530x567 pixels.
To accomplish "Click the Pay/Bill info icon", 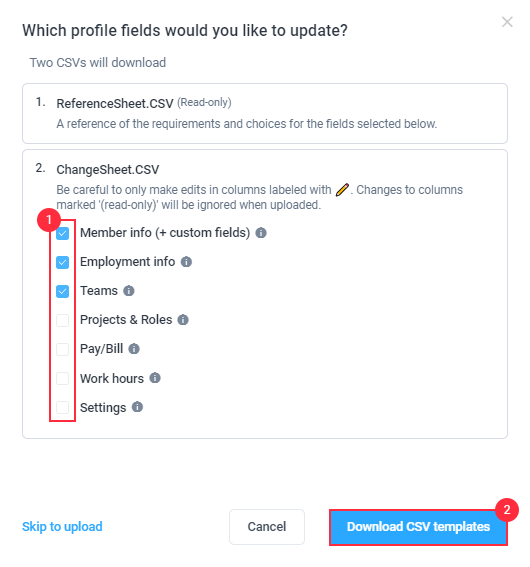I will tap(134, 349).
